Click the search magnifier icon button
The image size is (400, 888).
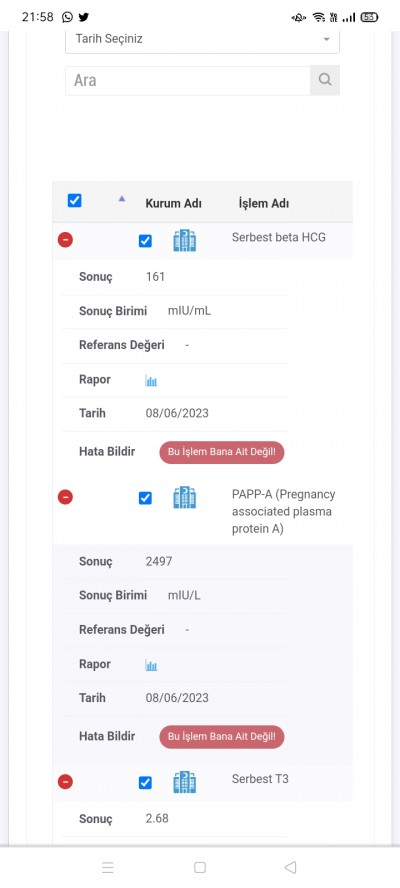(x=325, y=80)
